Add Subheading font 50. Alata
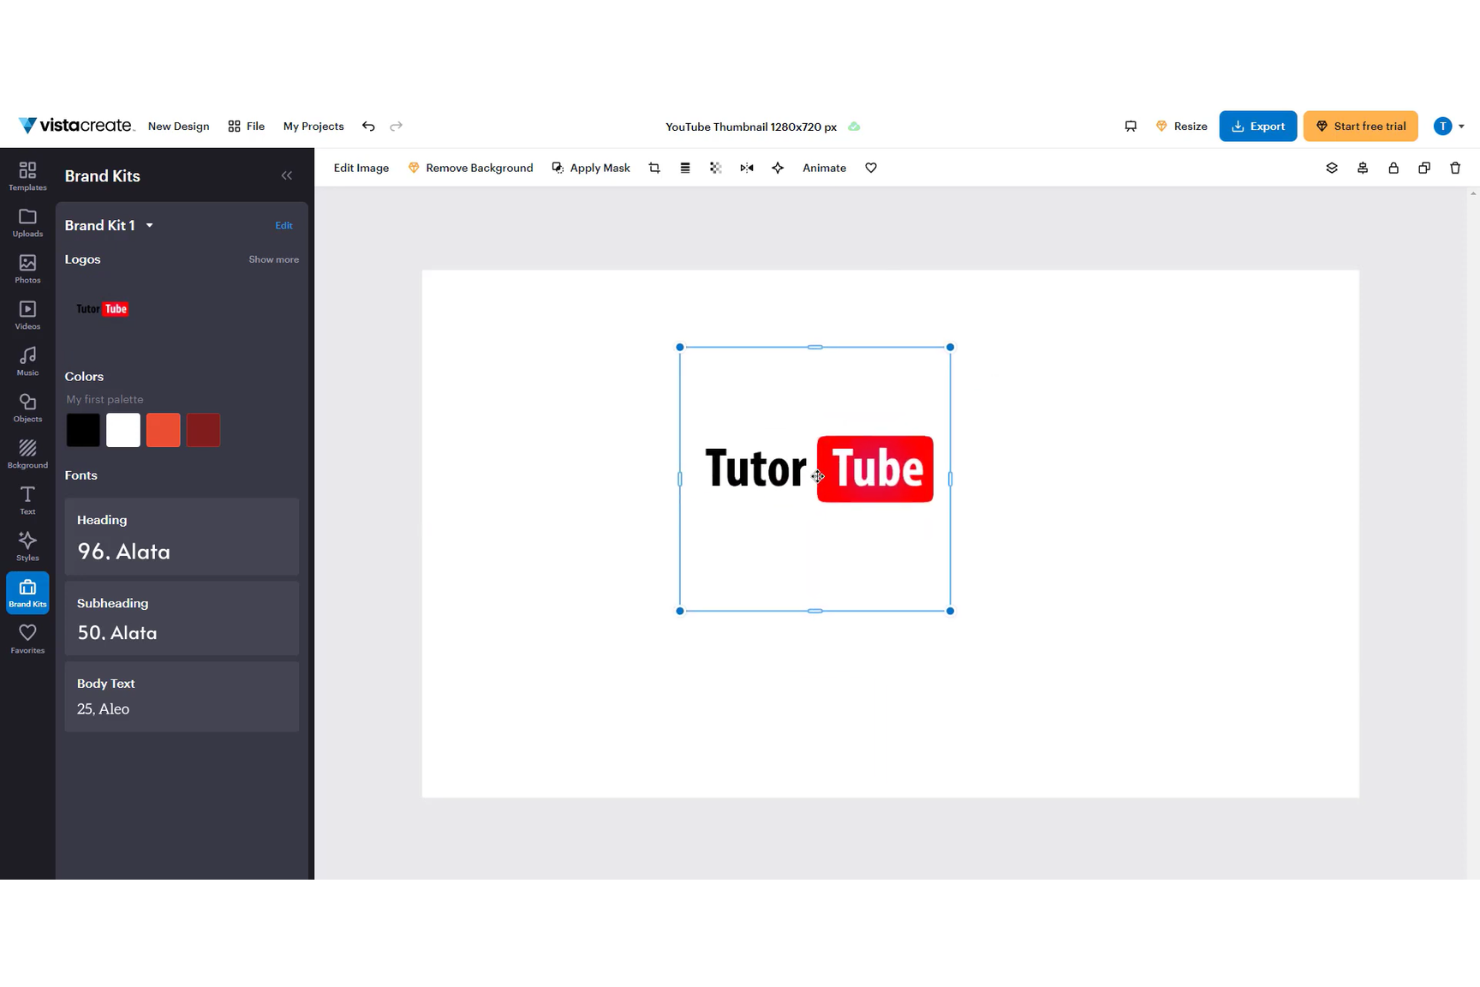This screenshot has height=987, width=1480. (182, 618)
